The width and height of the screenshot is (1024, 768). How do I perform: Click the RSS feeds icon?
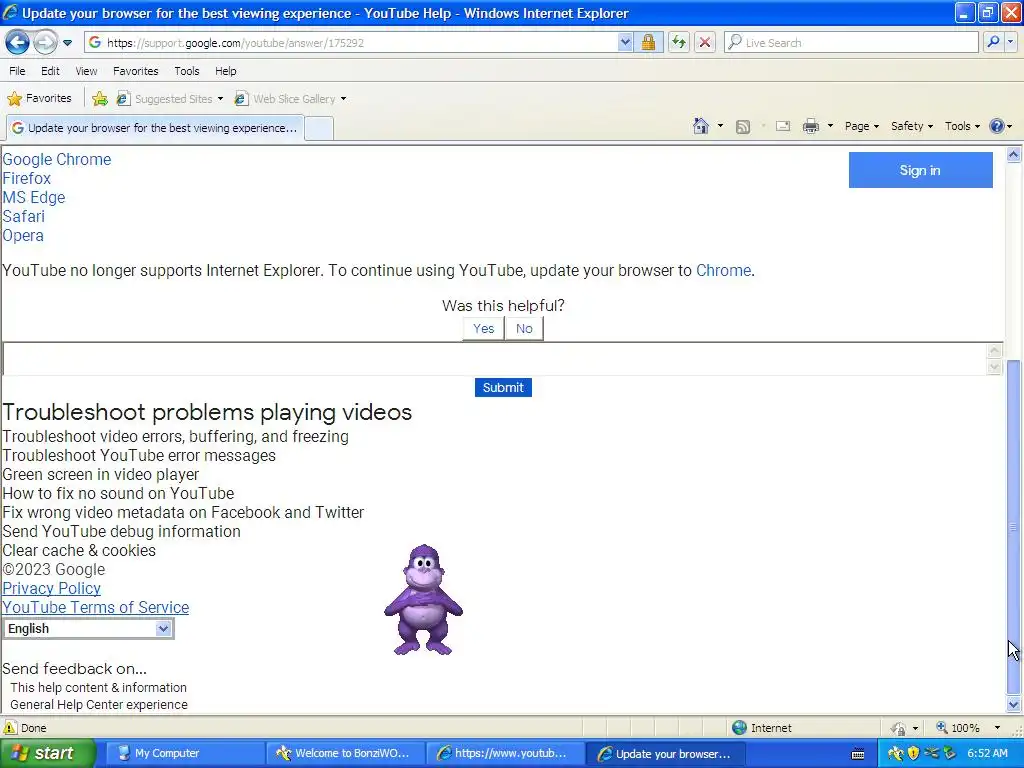tap(743, 127)
